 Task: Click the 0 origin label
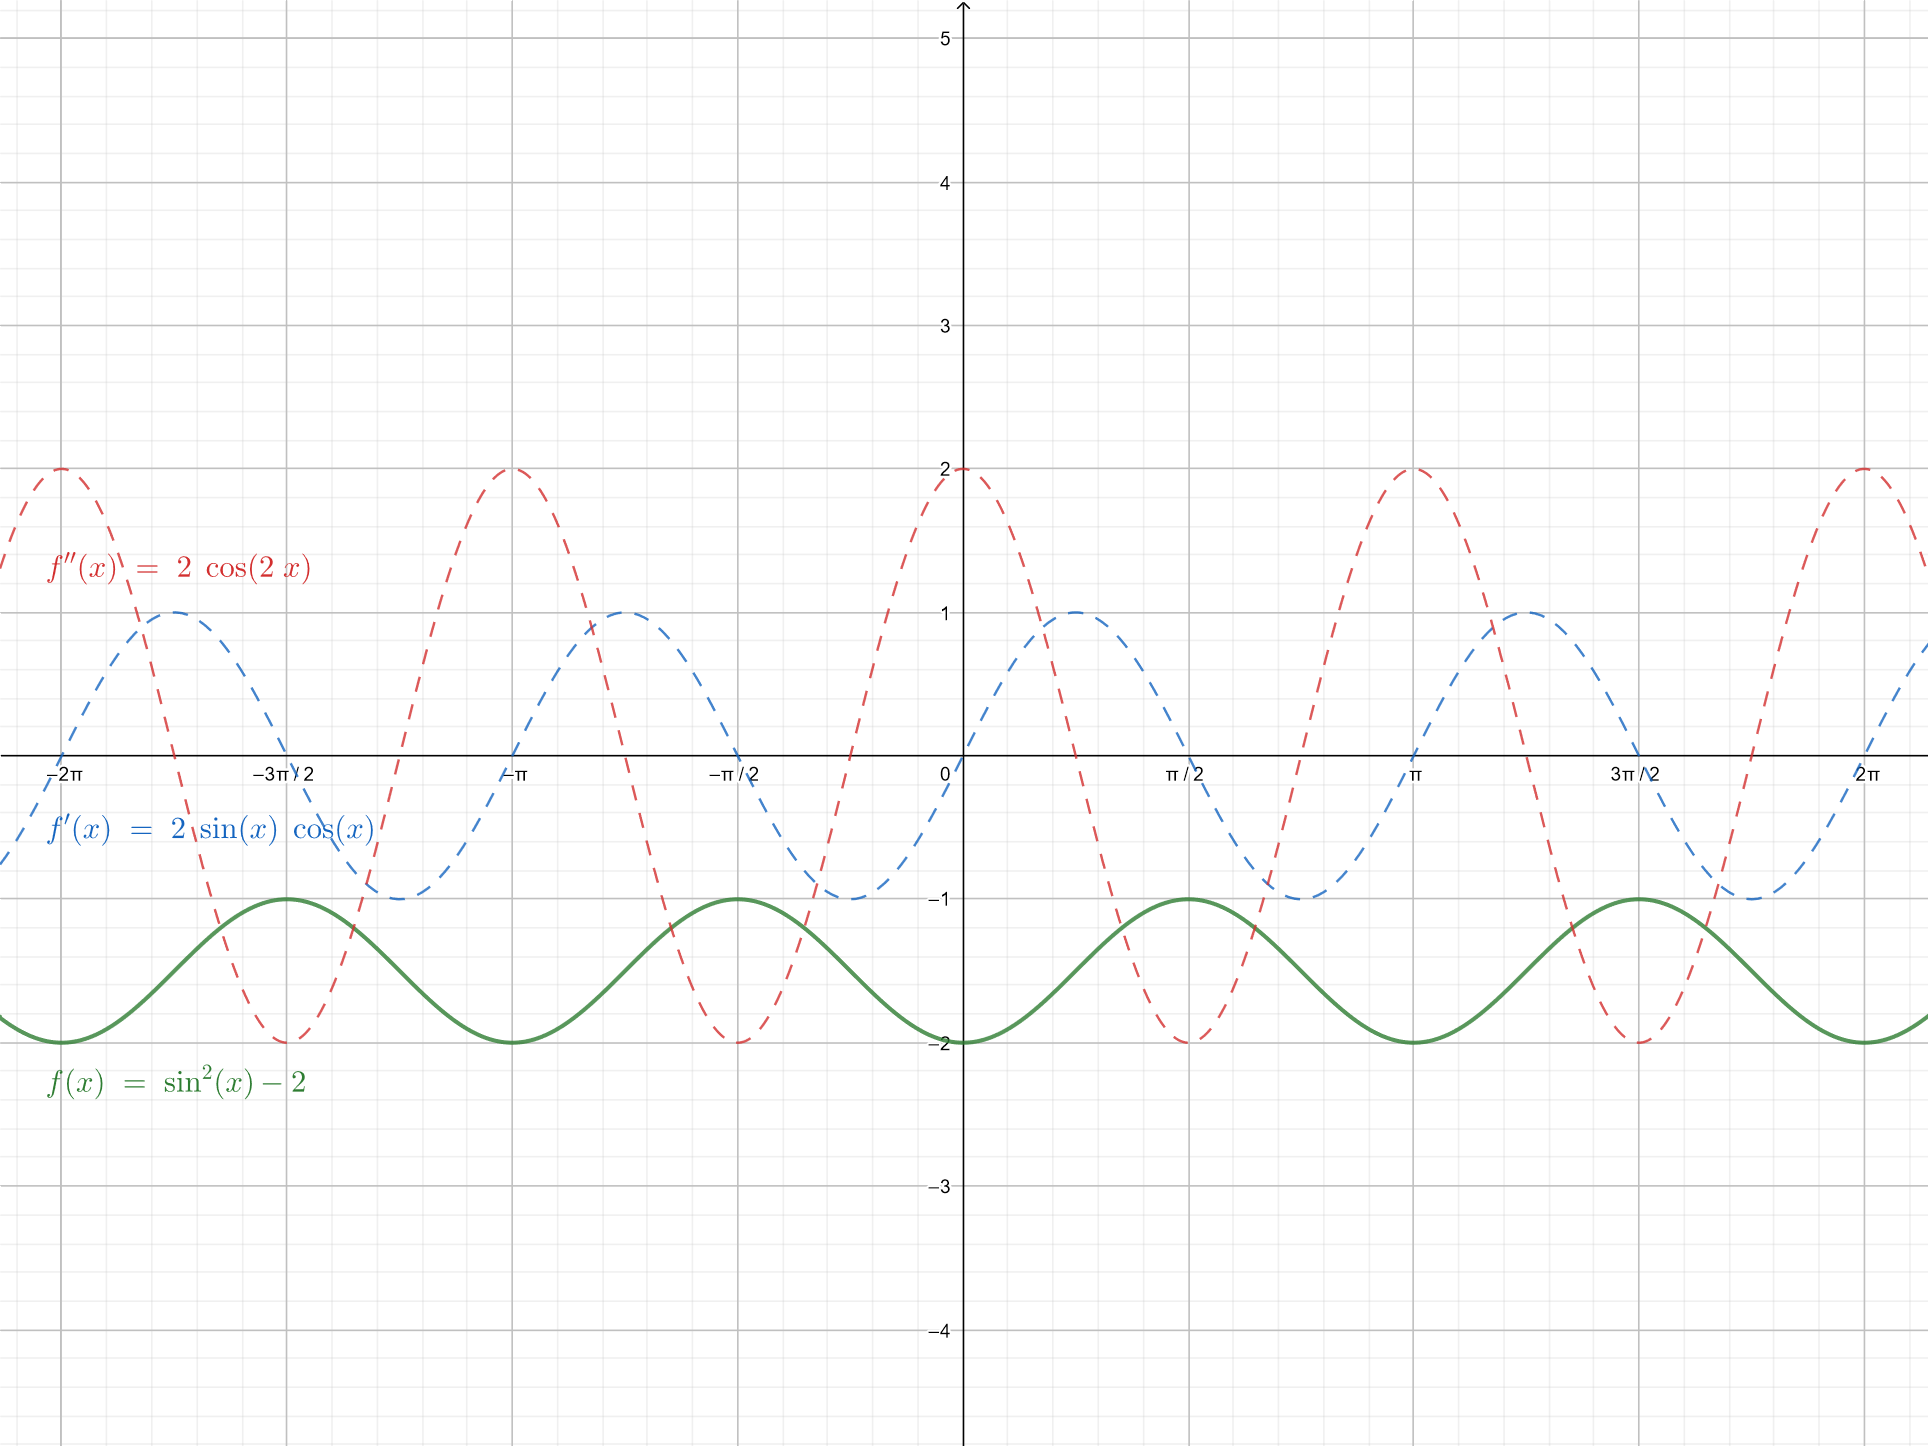[x=945, y=774]
